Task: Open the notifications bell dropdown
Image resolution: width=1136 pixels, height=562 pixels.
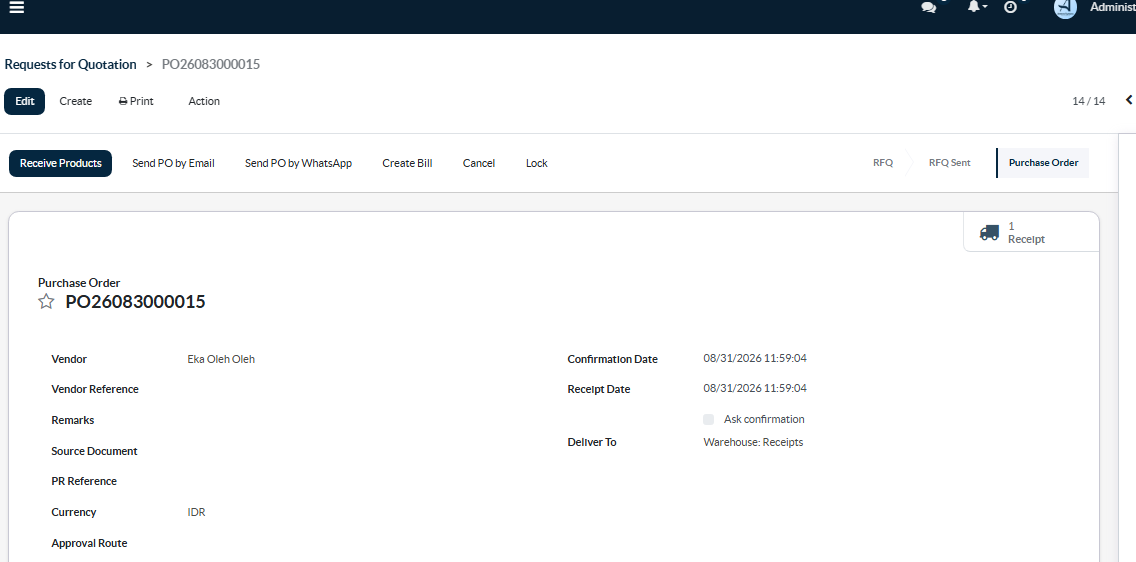Action: point(977,7)
